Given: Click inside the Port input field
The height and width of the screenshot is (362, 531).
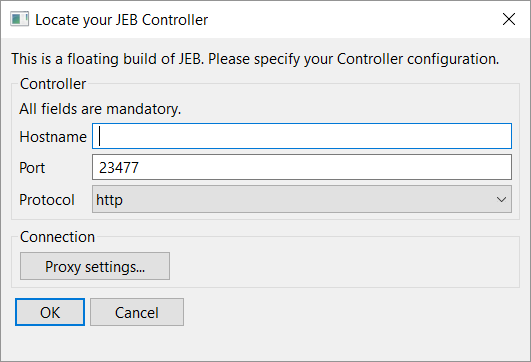Looking at the screenshot, I should [302, 167].
